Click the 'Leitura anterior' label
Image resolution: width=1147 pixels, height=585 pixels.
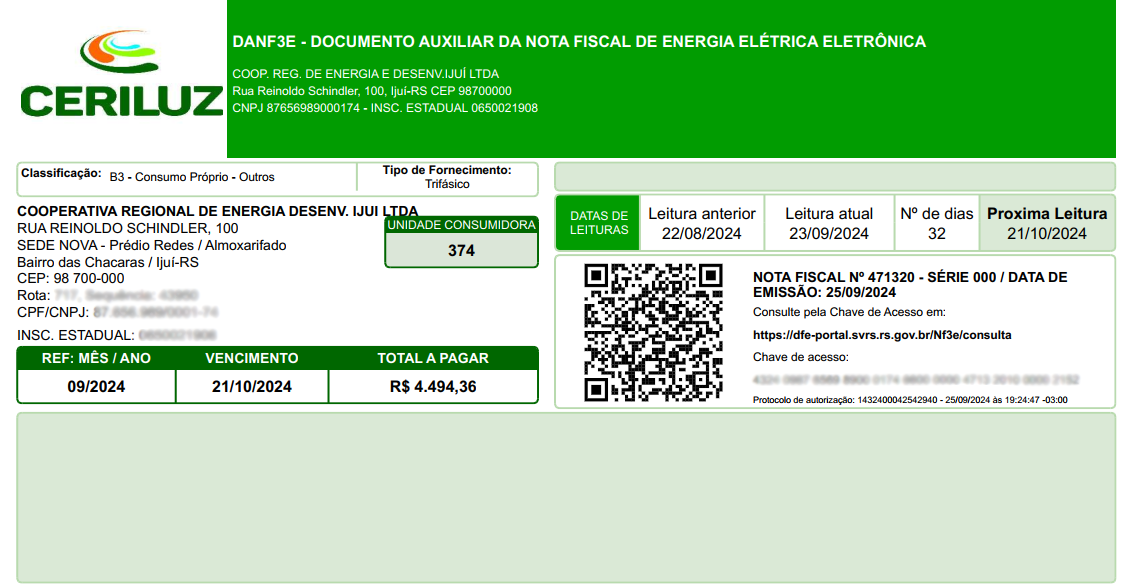click(702, 214)
